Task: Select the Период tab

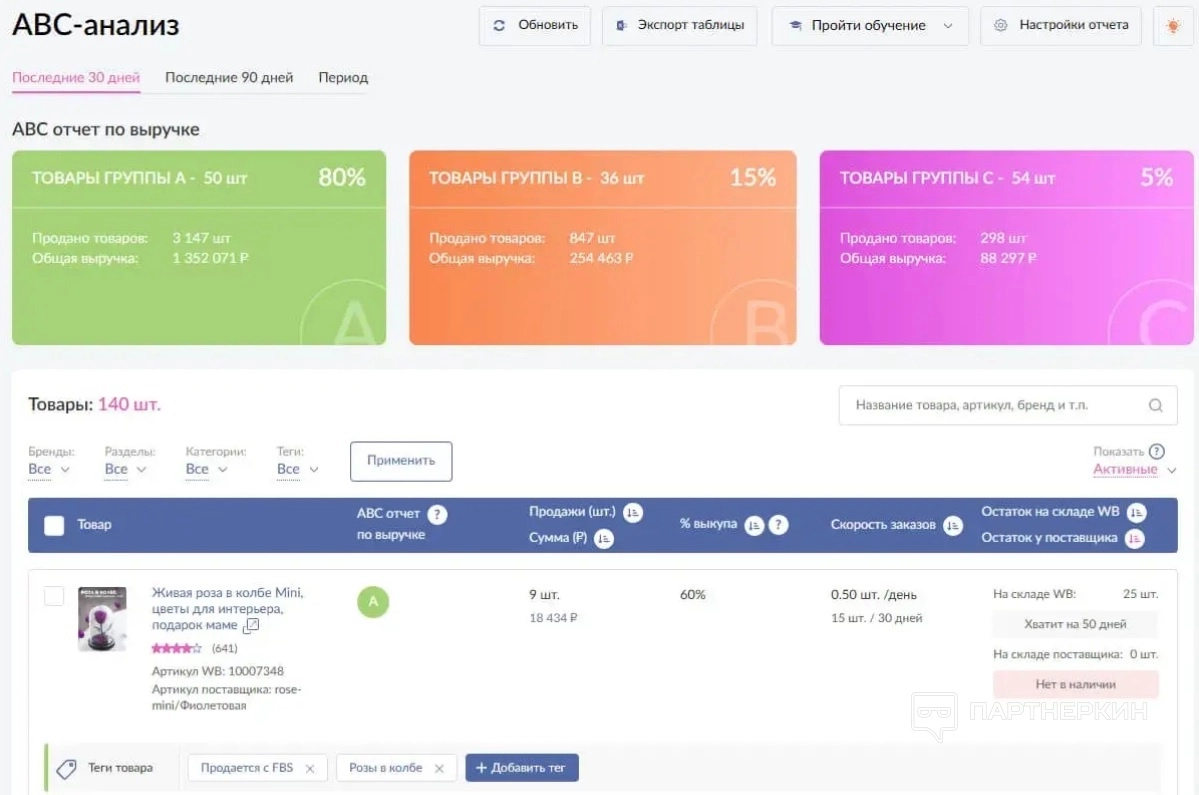Action: [x=343, y=77]
